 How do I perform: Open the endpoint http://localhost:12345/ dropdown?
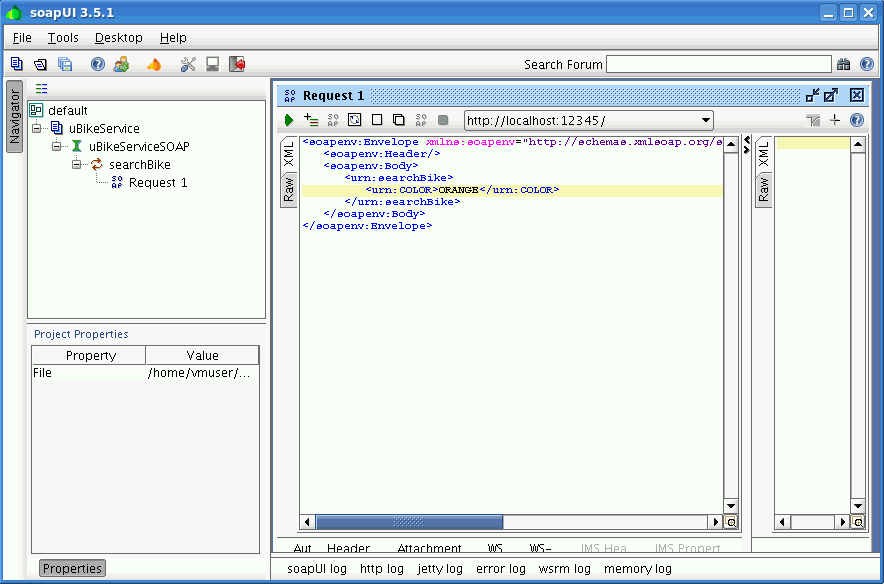coord(705,120)
